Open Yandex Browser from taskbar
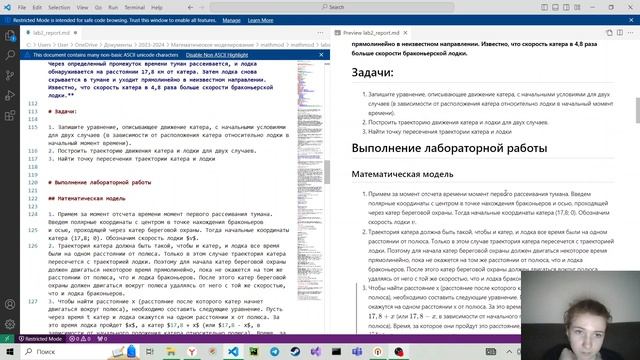This screenshot has height=360, width=640. click(x=191, y=351)
